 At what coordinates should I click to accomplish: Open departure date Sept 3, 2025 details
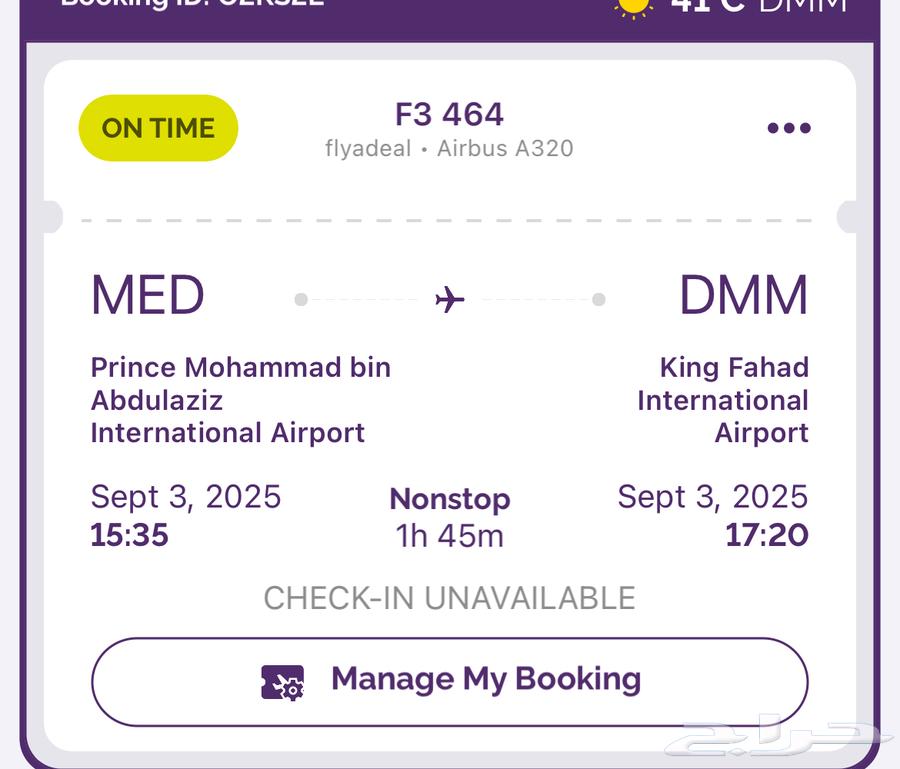185,496
